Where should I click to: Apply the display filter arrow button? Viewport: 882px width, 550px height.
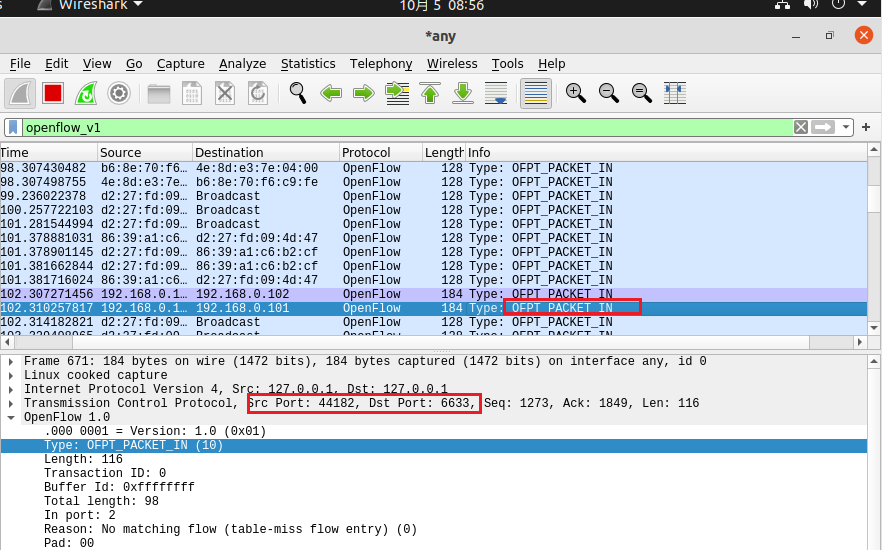(823, 127)
